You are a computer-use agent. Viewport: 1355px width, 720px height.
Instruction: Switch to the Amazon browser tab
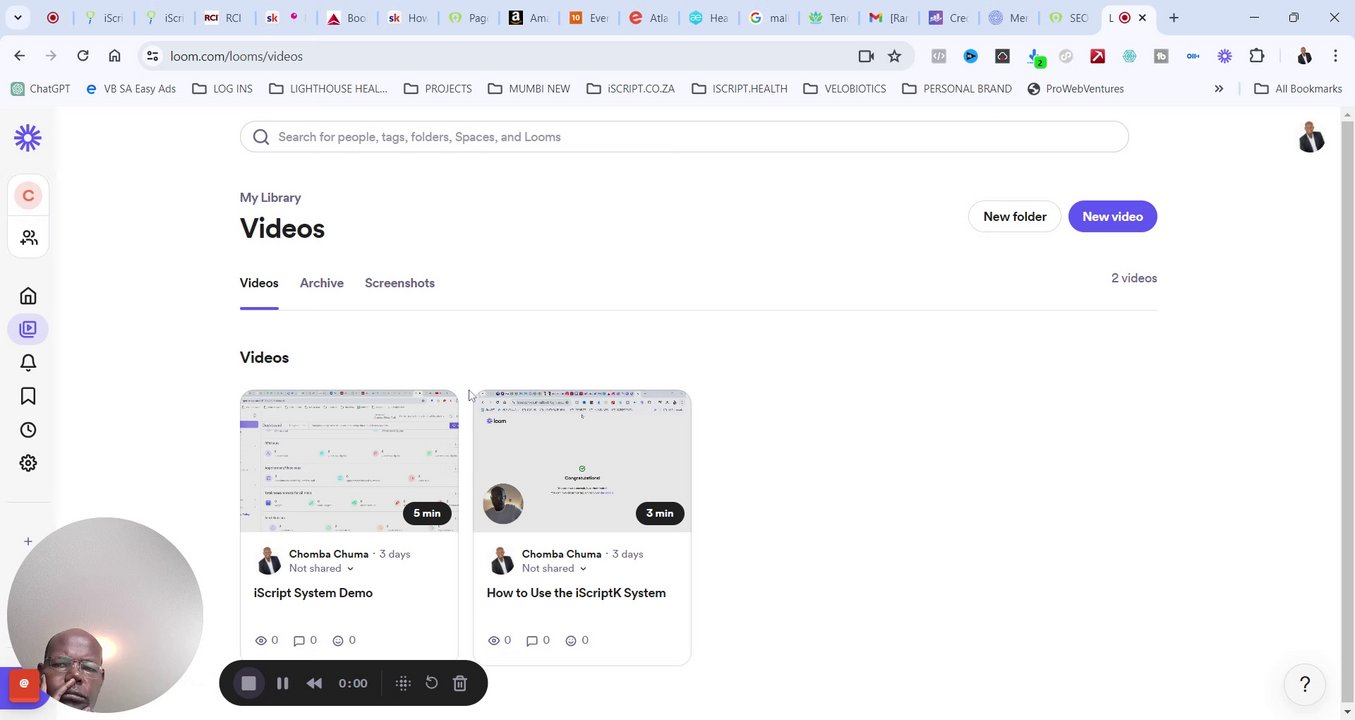pyautogui.click(x=529, y=18)
